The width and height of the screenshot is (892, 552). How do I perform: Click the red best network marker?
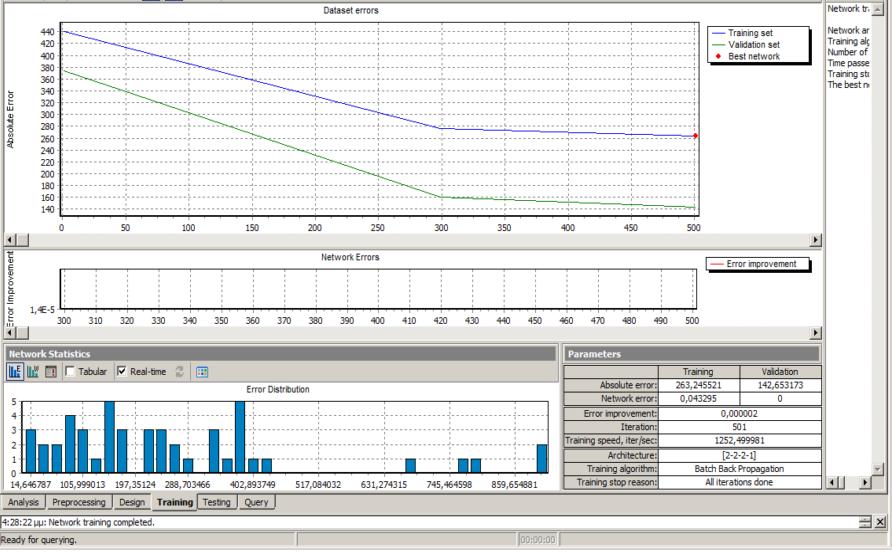695,136
